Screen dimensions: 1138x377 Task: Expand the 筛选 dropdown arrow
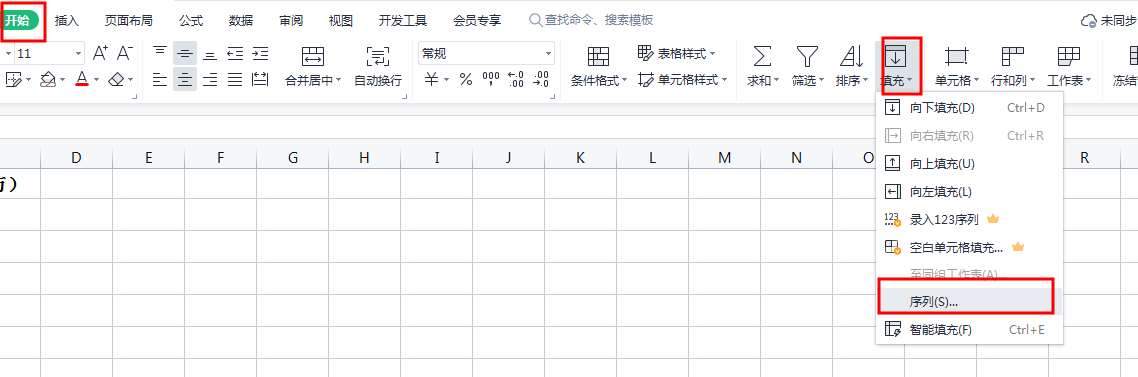pyautogui.click(x=821, y=81)
